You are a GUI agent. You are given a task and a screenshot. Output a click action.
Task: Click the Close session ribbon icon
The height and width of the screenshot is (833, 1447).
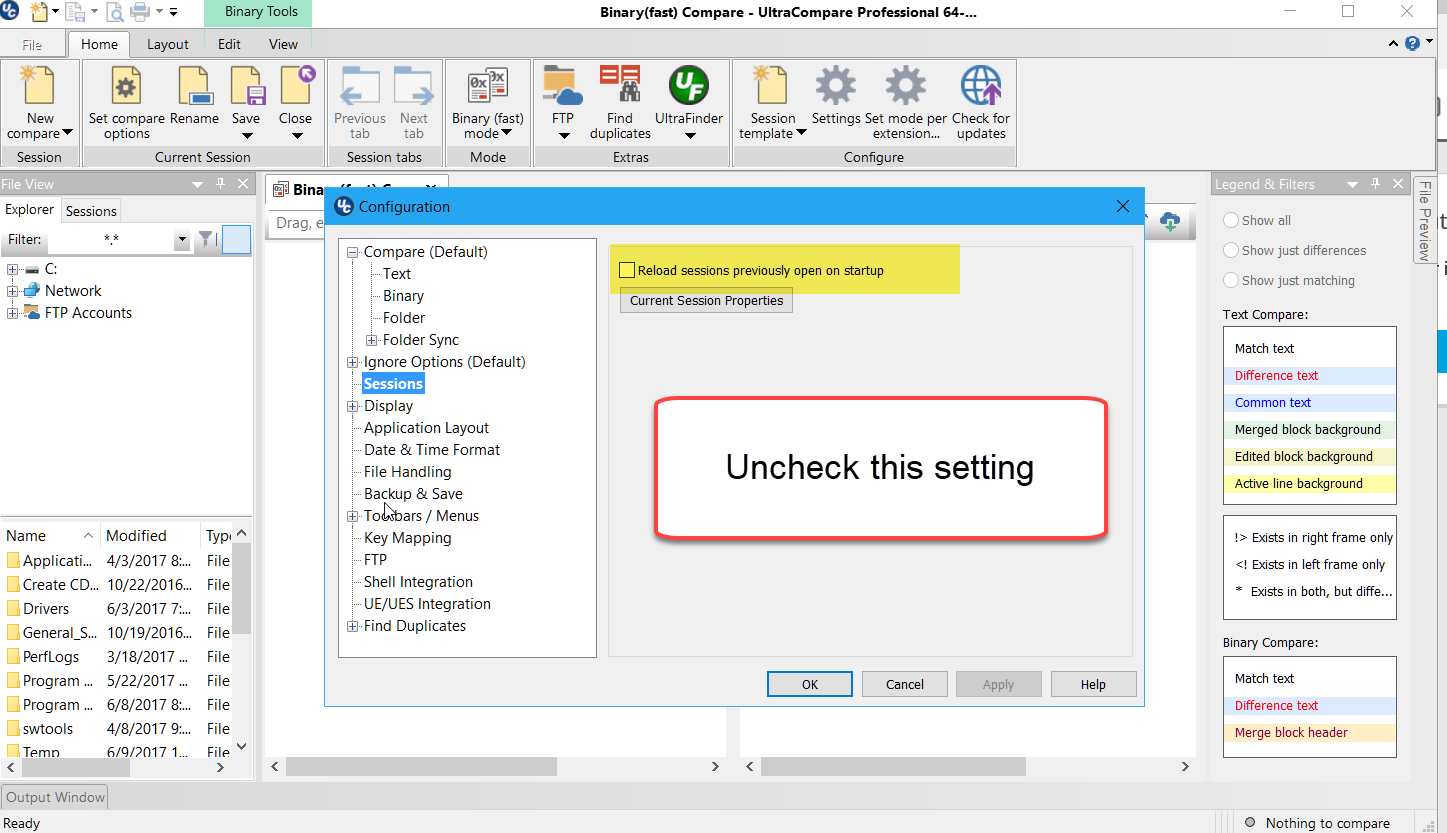(296, 86)
